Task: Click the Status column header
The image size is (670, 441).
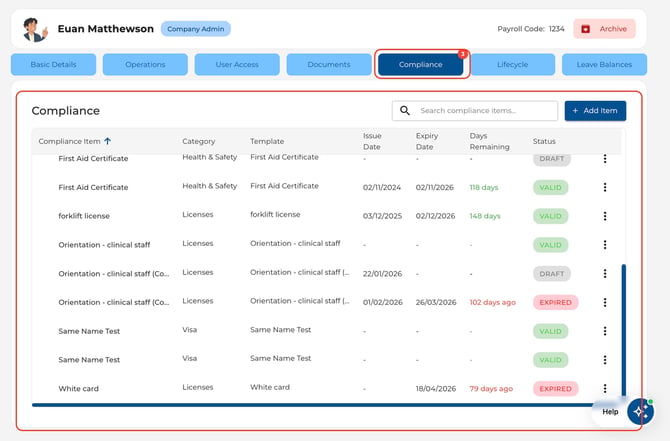Action: coord(544,141)
